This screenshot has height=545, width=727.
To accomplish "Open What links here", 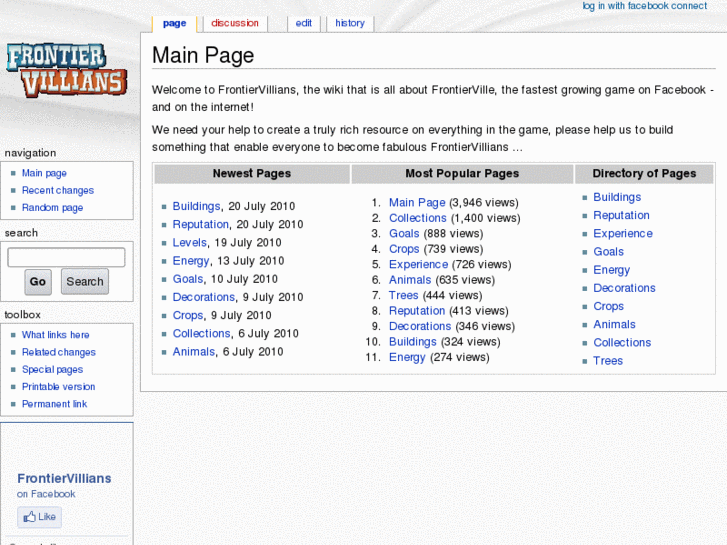I will (56, 335).
